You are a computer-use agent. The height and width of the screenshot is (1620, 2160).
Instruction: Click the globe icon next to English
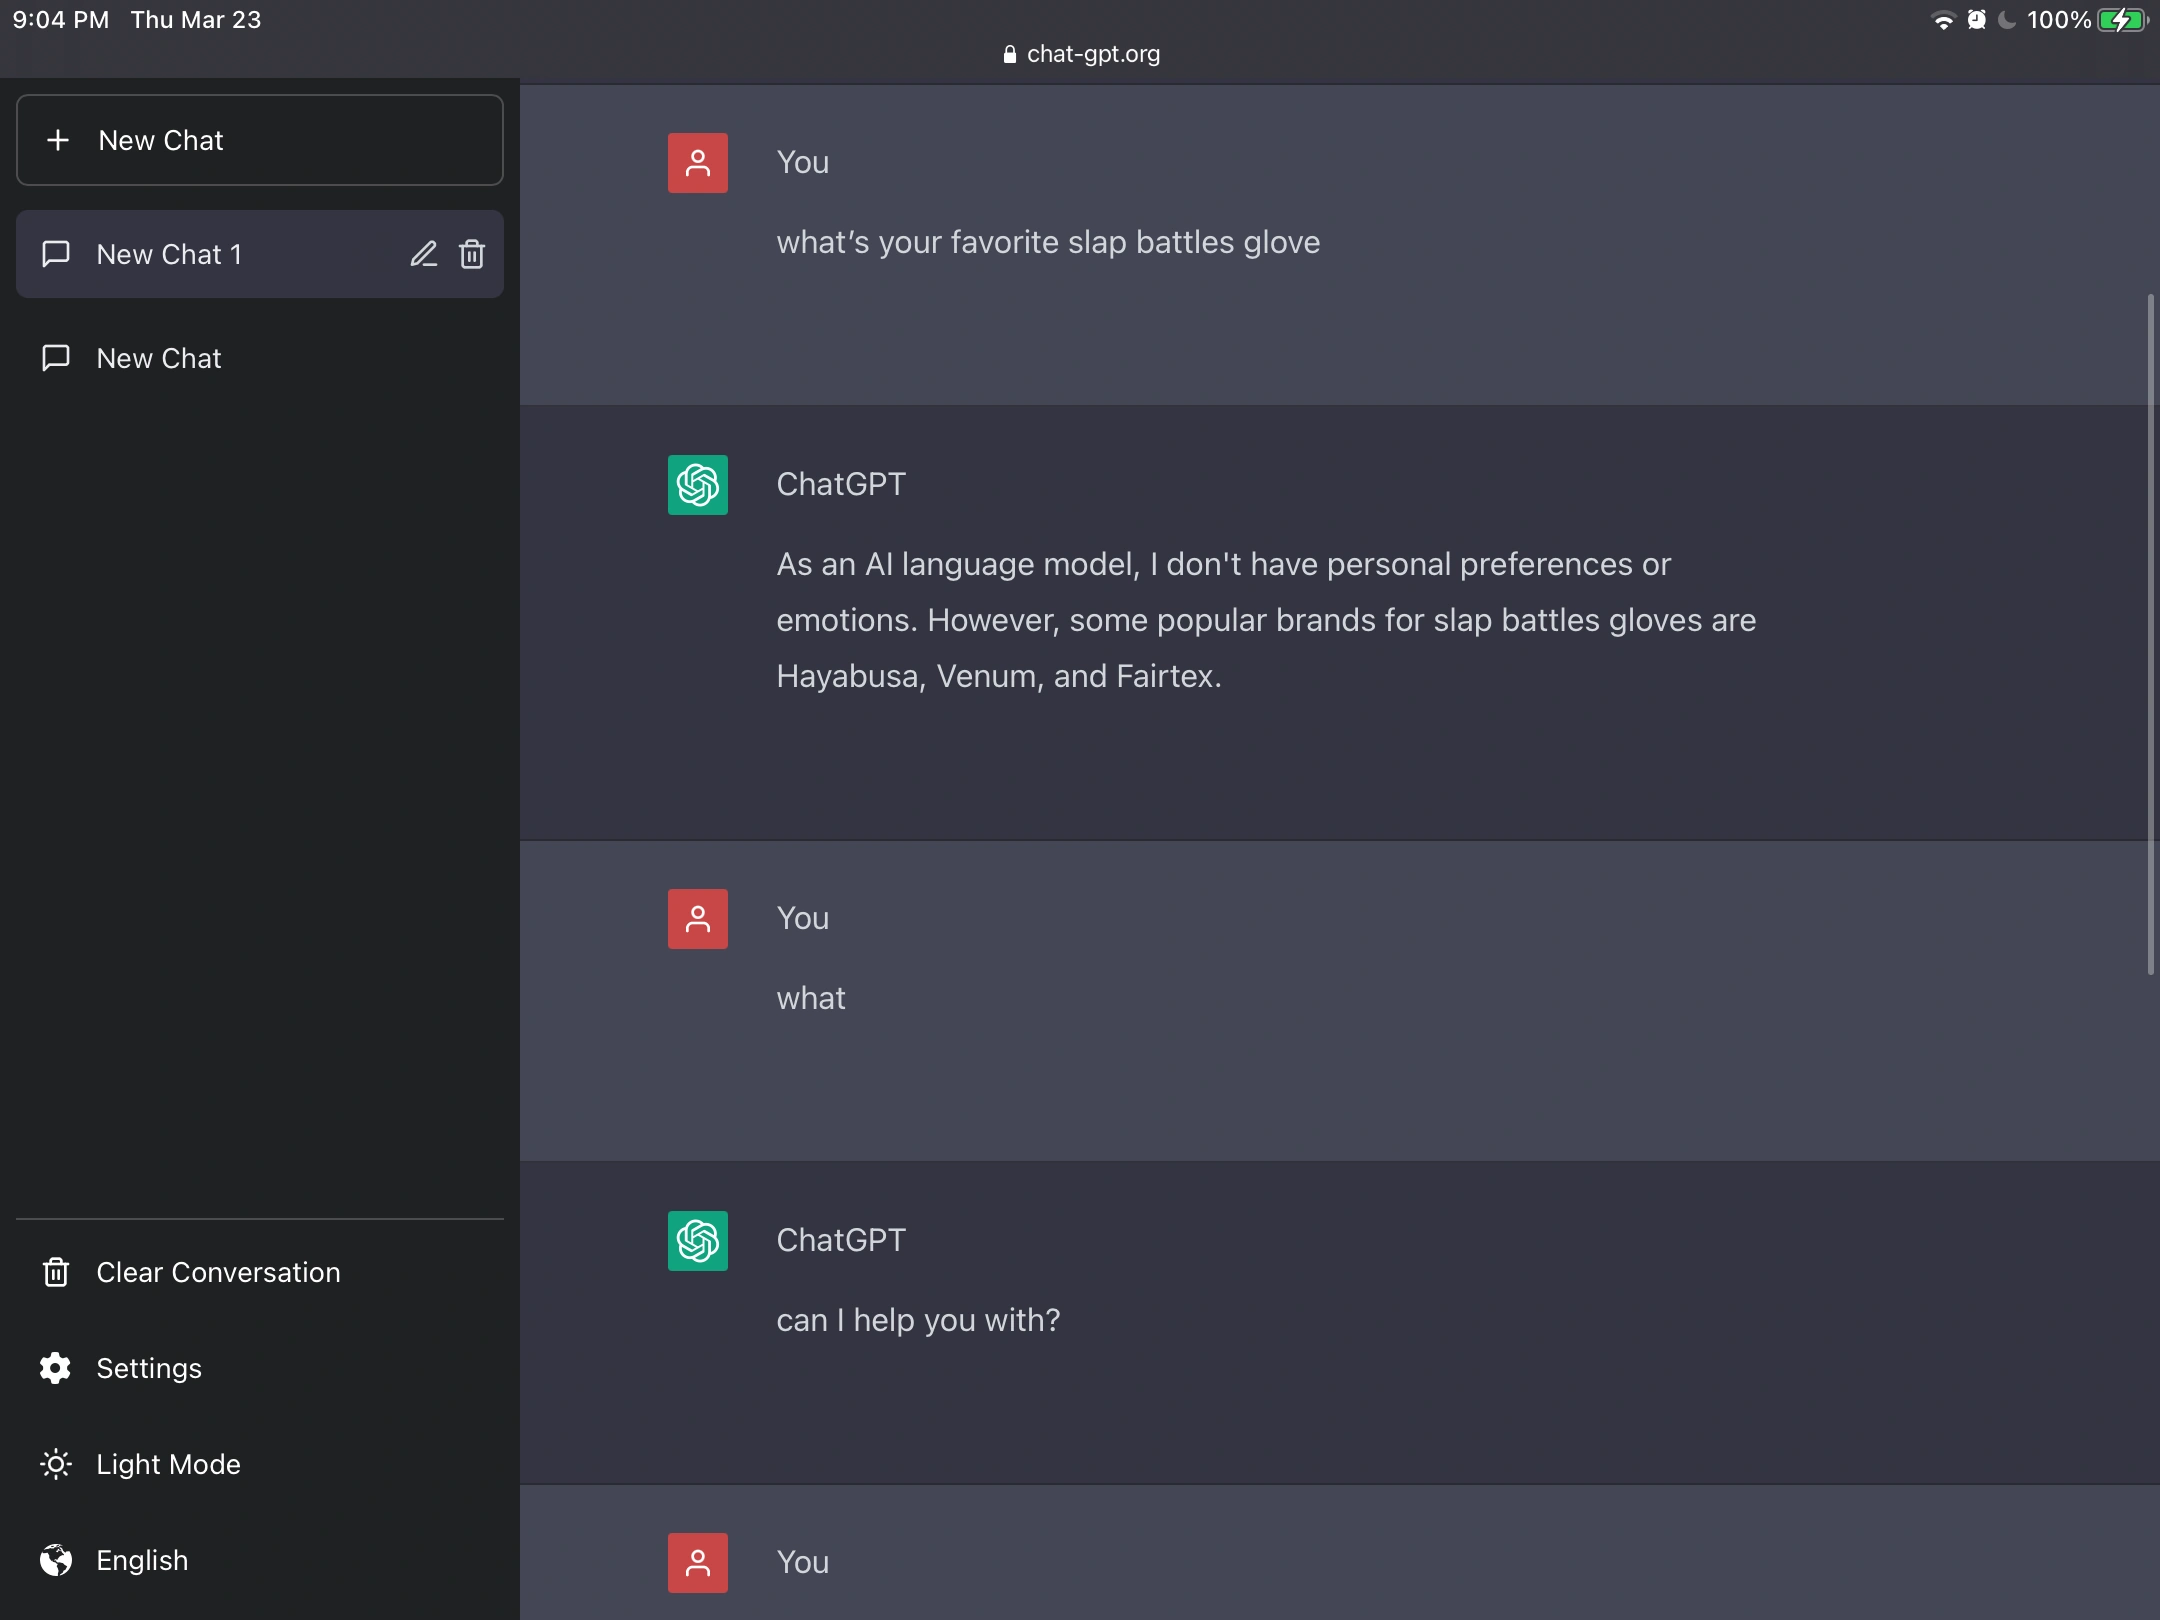click(55, 1560)
